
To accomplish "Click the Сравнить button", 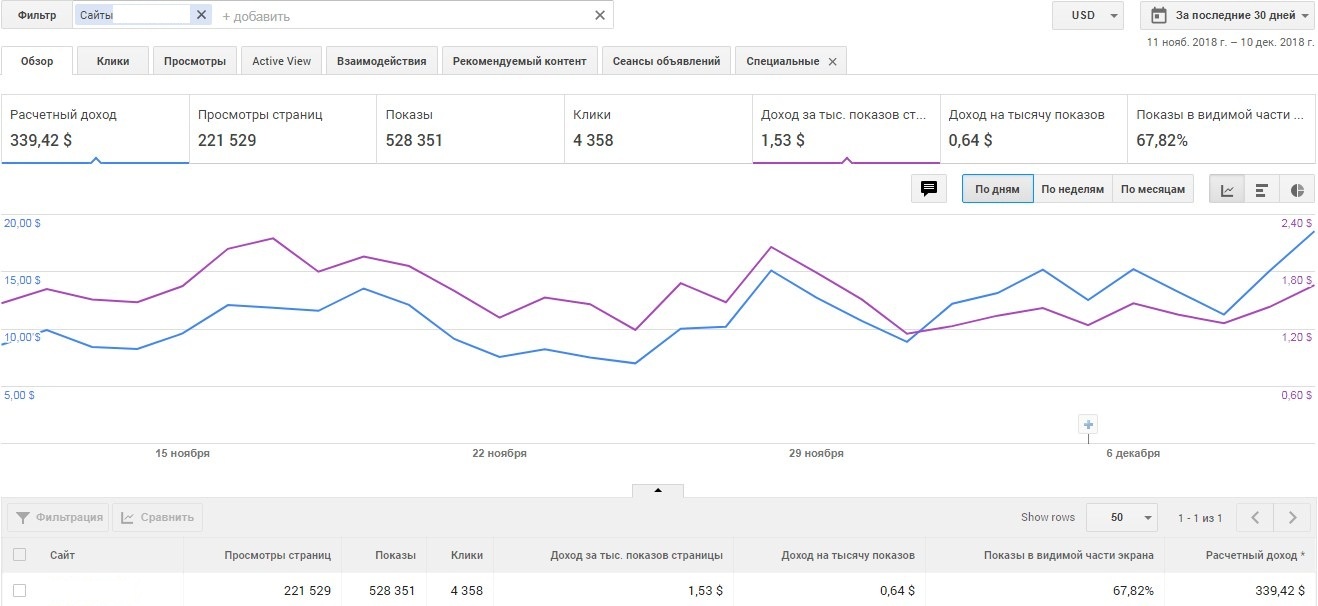I will (x=158, y=517).
